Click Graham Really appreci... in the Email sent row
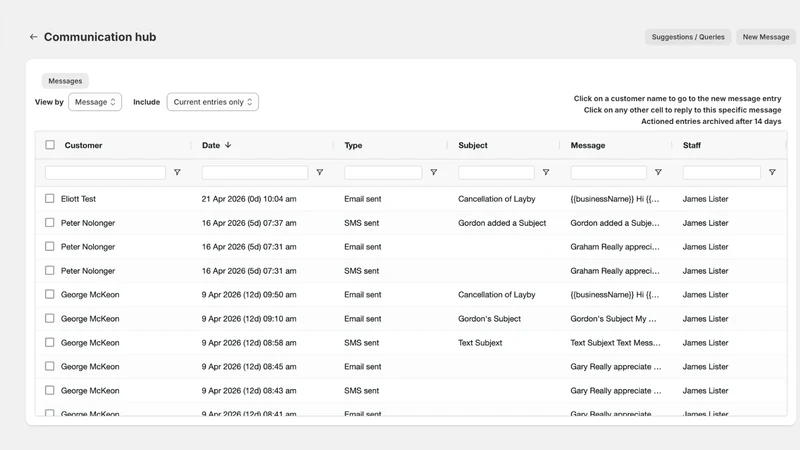Viewport: 800px width, 450px height. pos(615,247)
